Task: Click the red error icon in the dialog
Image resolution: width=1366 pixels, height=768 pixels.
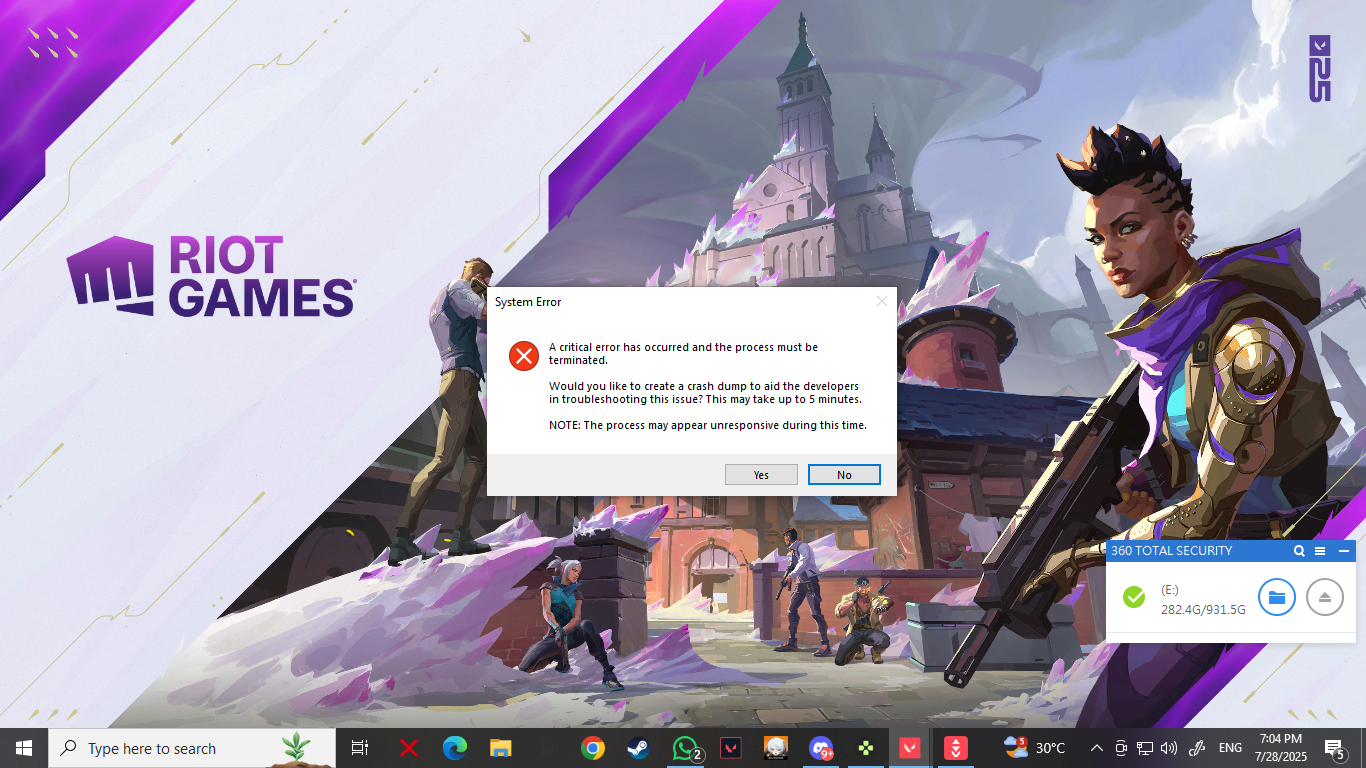Action: point(523,355)
